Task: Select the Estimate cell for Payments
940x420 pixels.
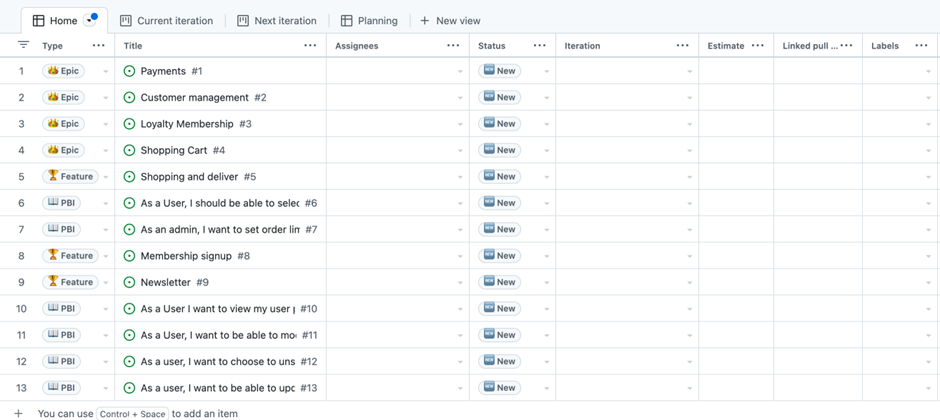Action: (736, 71)
